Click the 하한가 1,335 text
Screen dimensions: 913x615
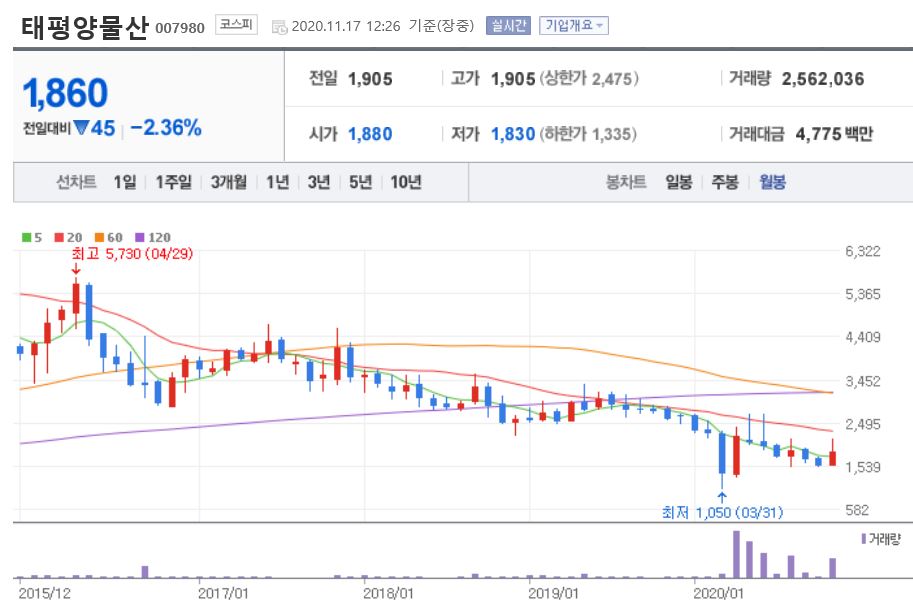[x=588, y=135]
